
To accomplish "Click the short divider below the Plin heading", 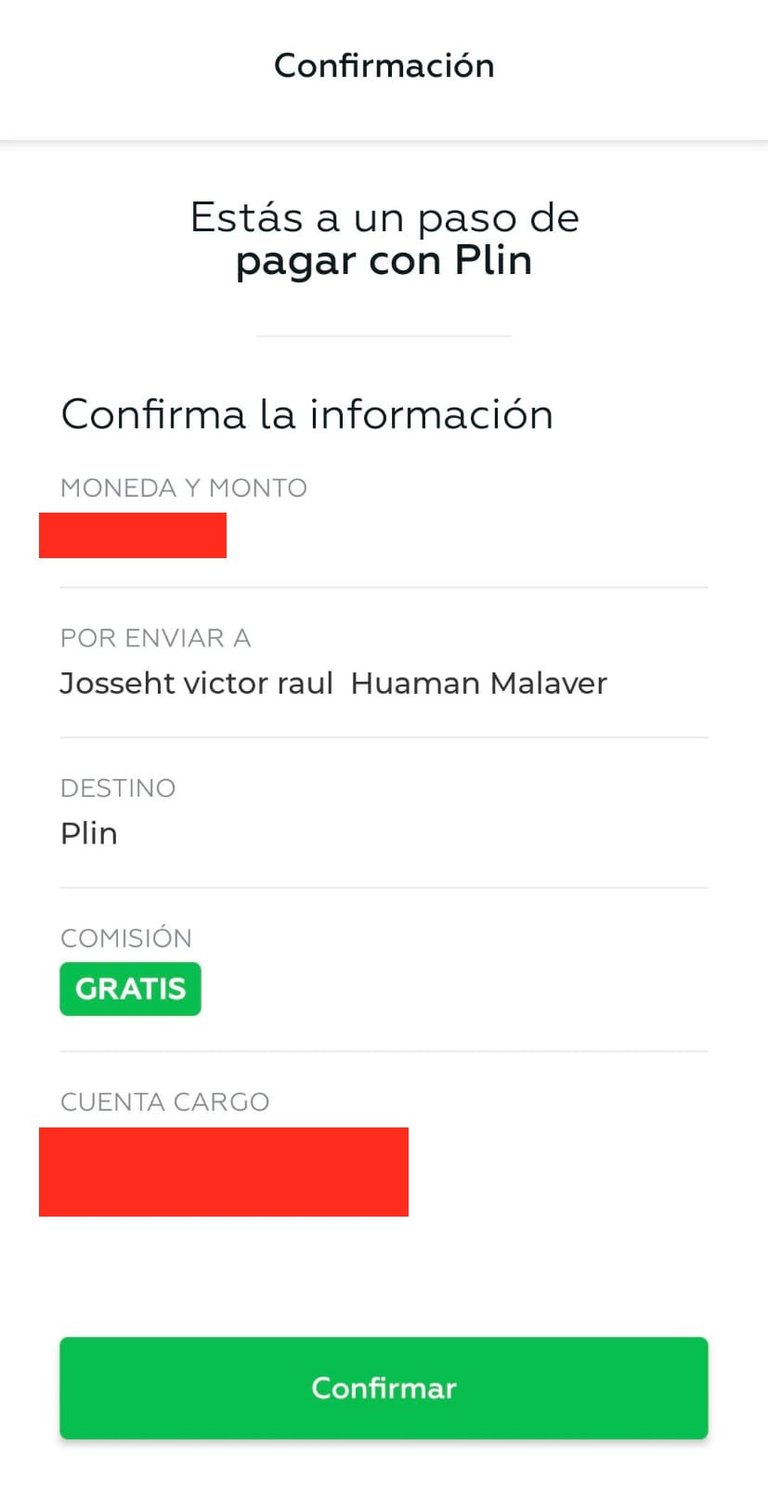I will [384, 336].
